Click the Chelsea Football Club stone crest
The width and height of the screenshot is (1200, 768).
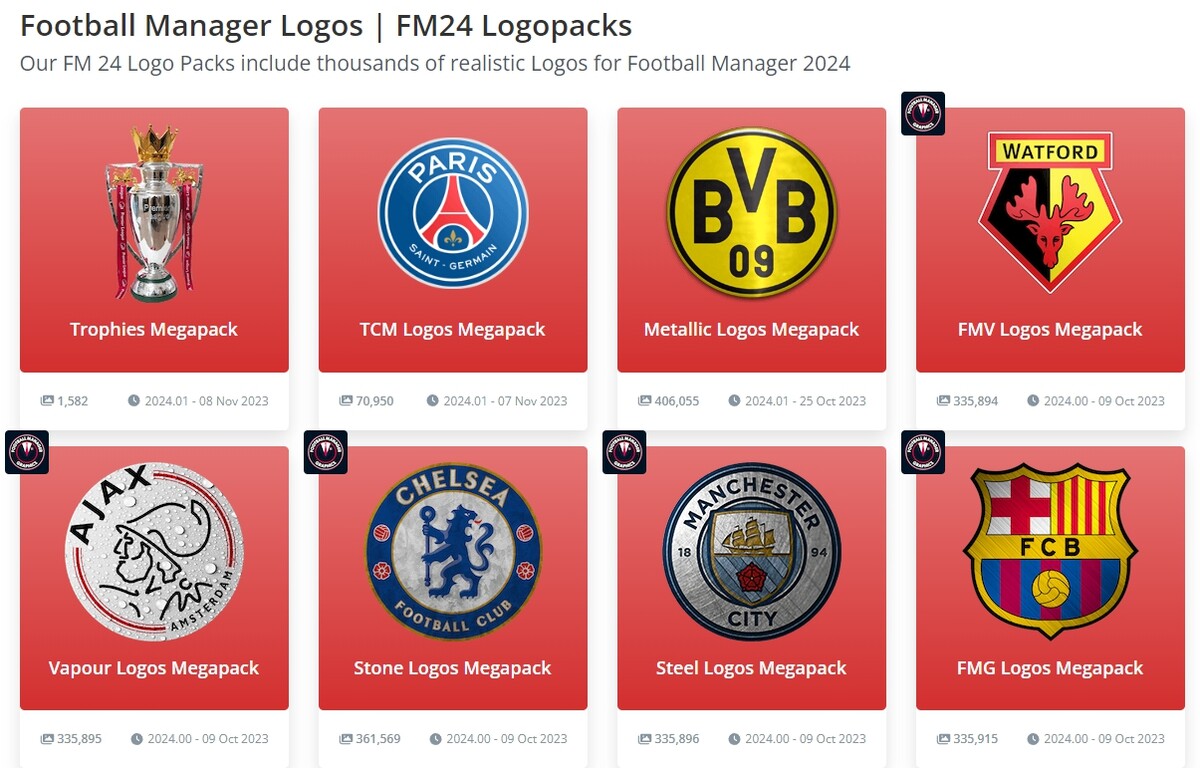453,551
